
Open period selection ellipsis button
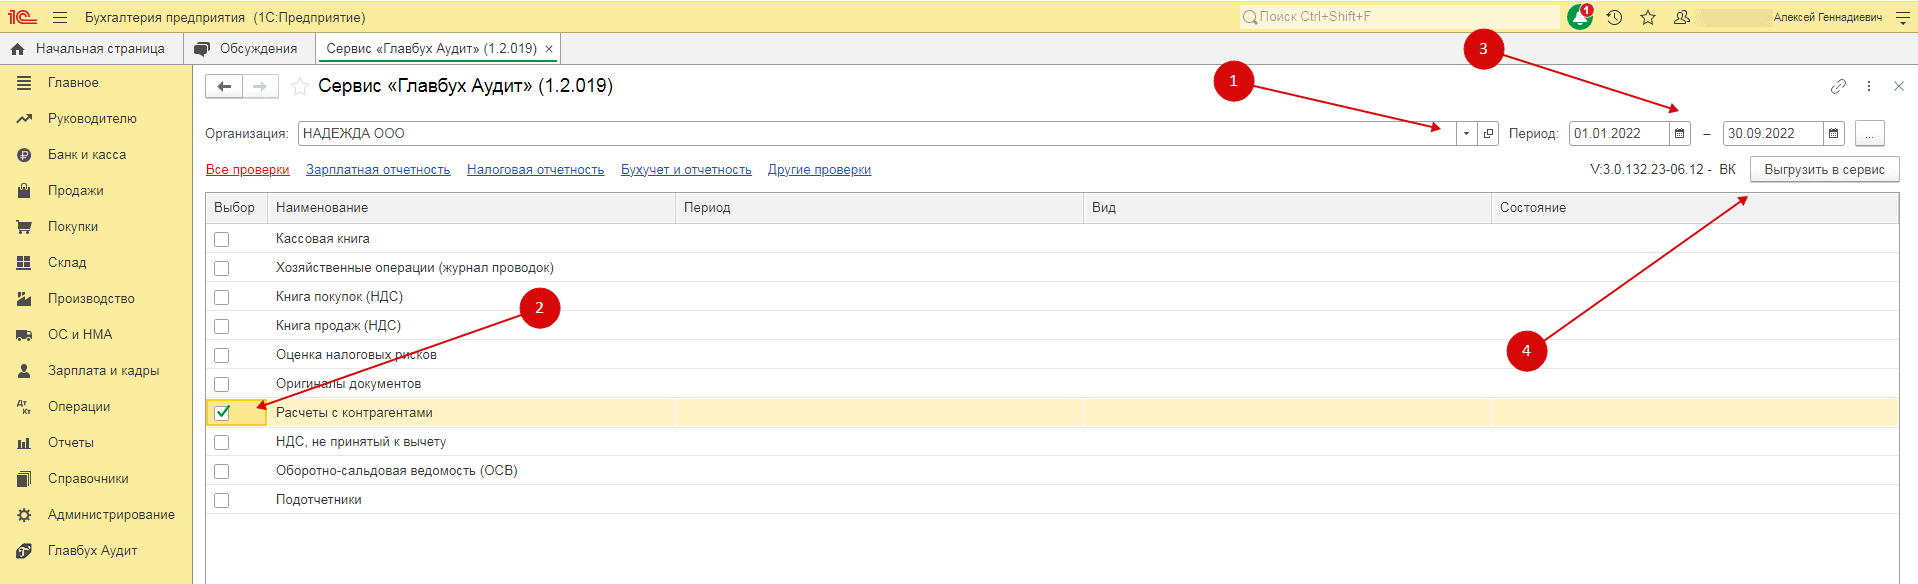tap(1869, 134)
